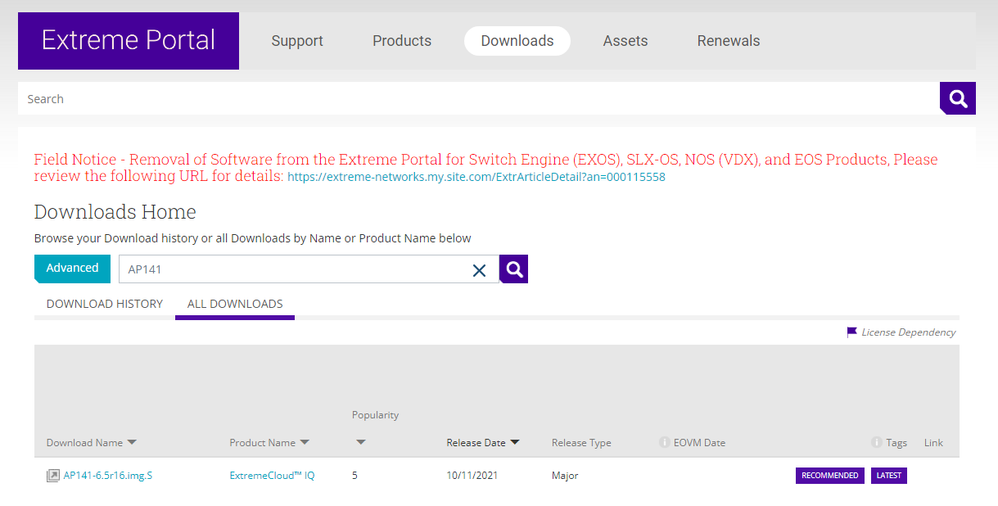Screen dimensions: 998x506
Task: Navigate to Renewals
Action: [x=728, y=41]
